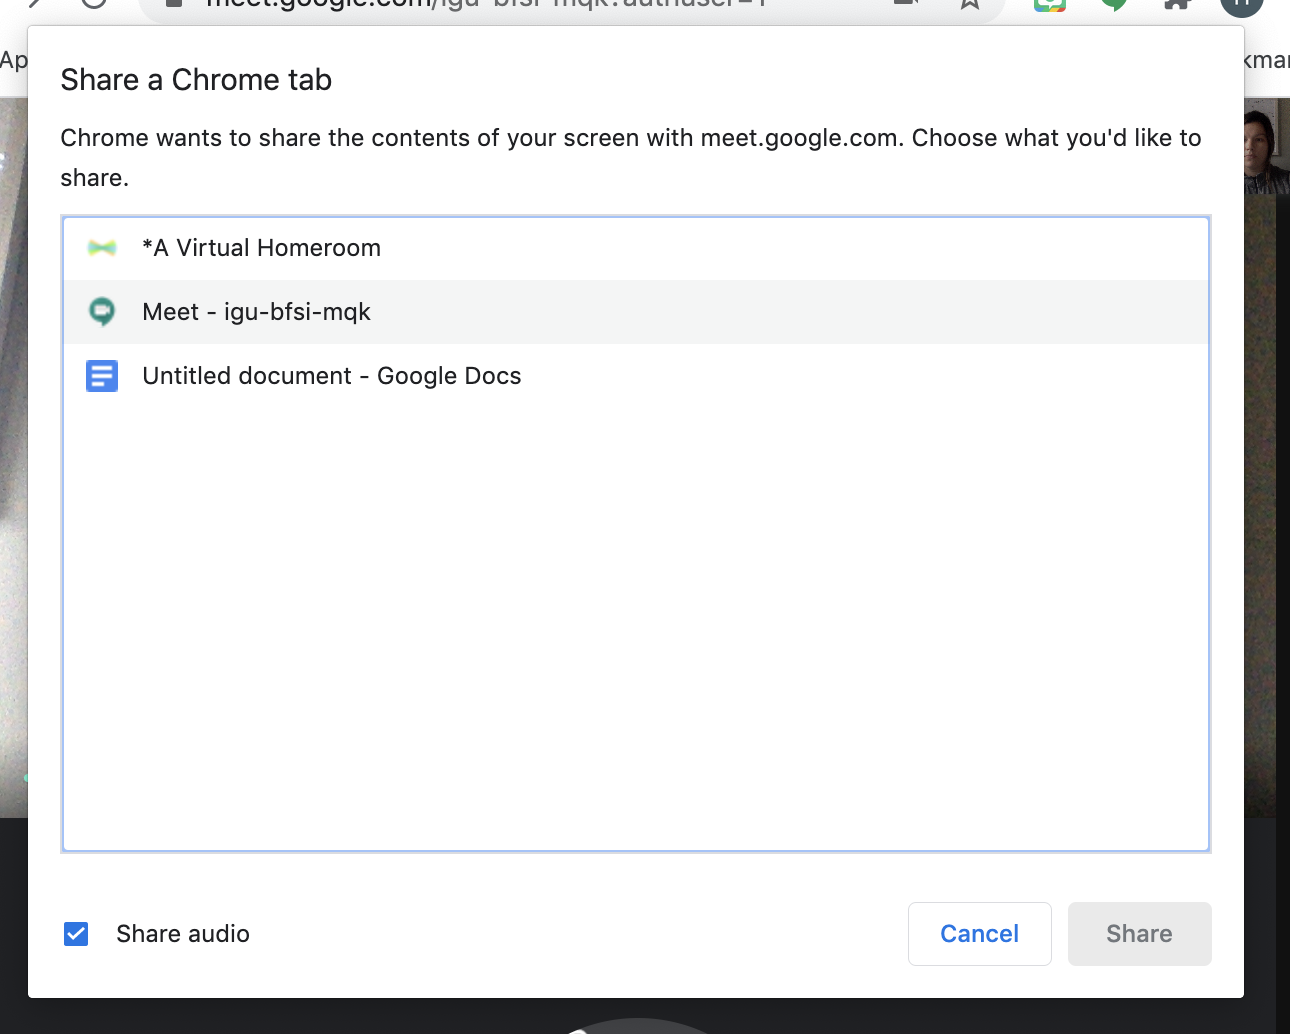Viewport: 1290px width, 1034px height.
Task: Reload the page with the reload button
Action: [94, 4]
